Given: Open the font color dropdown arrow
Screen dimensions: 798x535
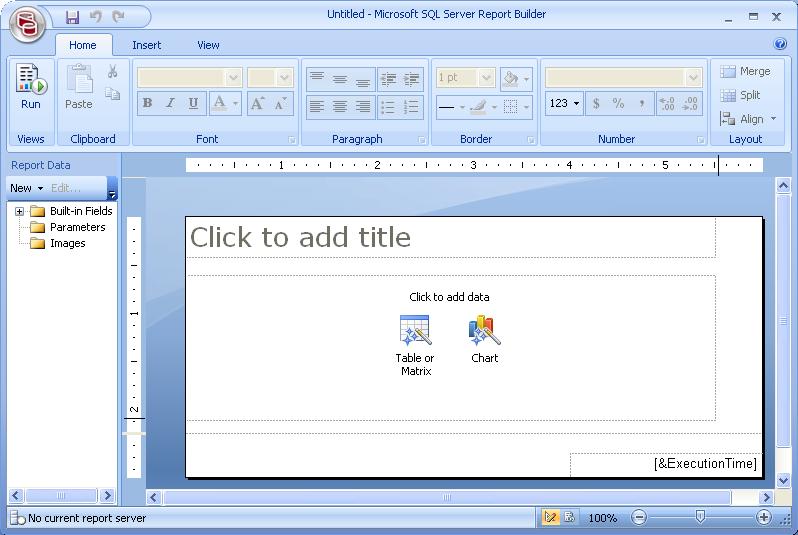Looking at the screenshot, I should click(x=236, y=103).
